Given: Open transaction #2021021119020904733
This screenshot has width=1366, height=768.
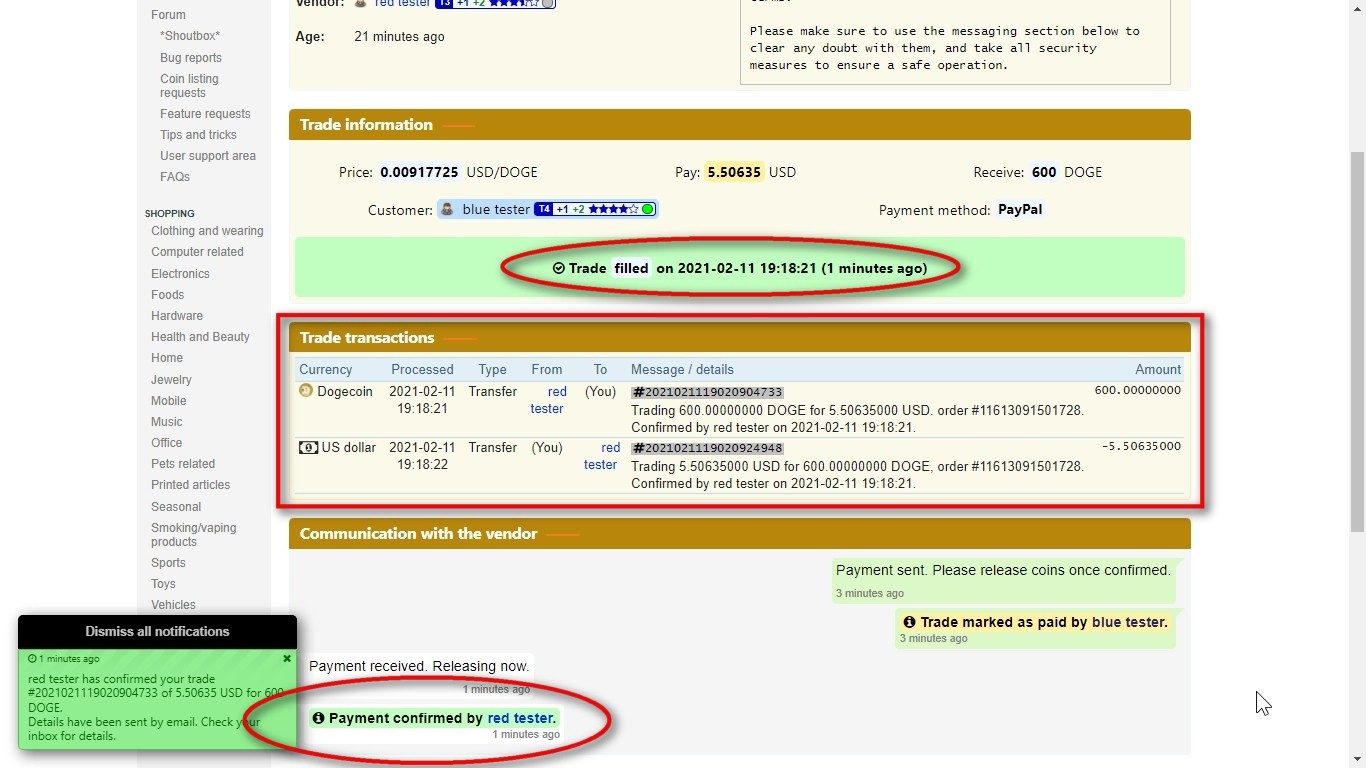Looking at the screenshot, I should [707, 392].
